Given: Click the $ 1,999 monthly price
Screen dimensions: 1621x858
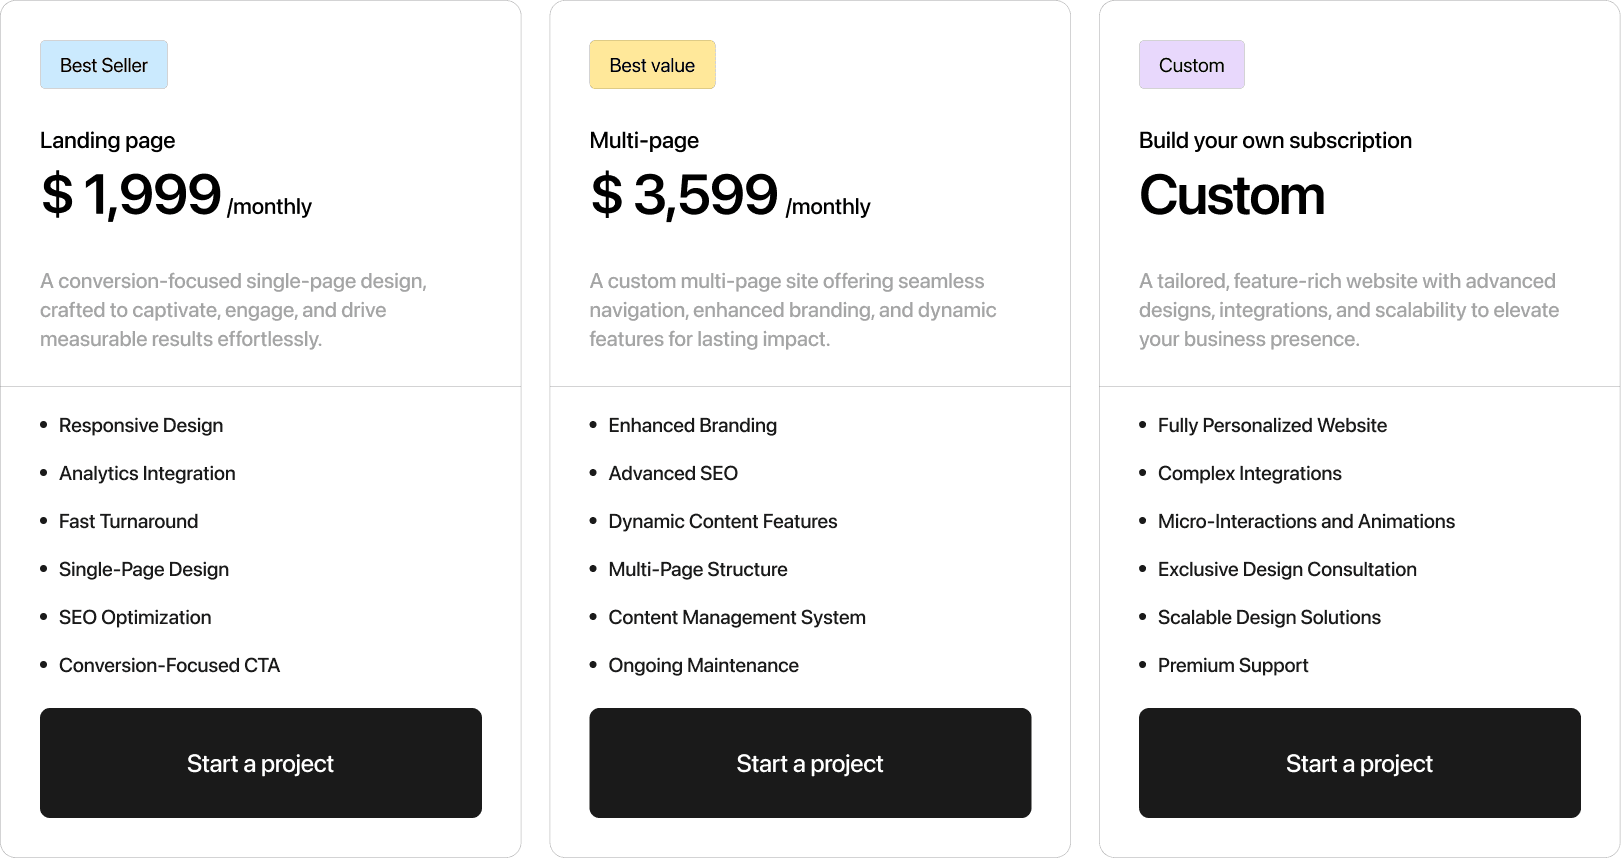Looking at the screenshot, I should 176,195.
